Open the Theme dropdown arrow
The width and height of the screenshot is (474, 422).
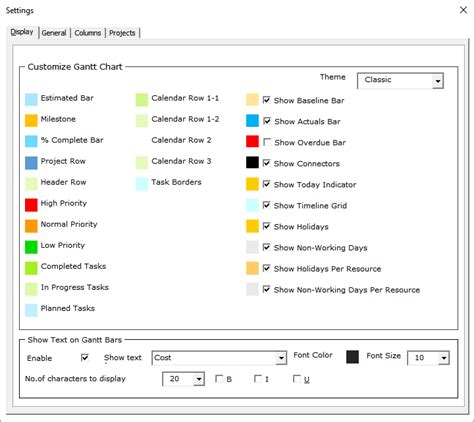tap(438, 81)
